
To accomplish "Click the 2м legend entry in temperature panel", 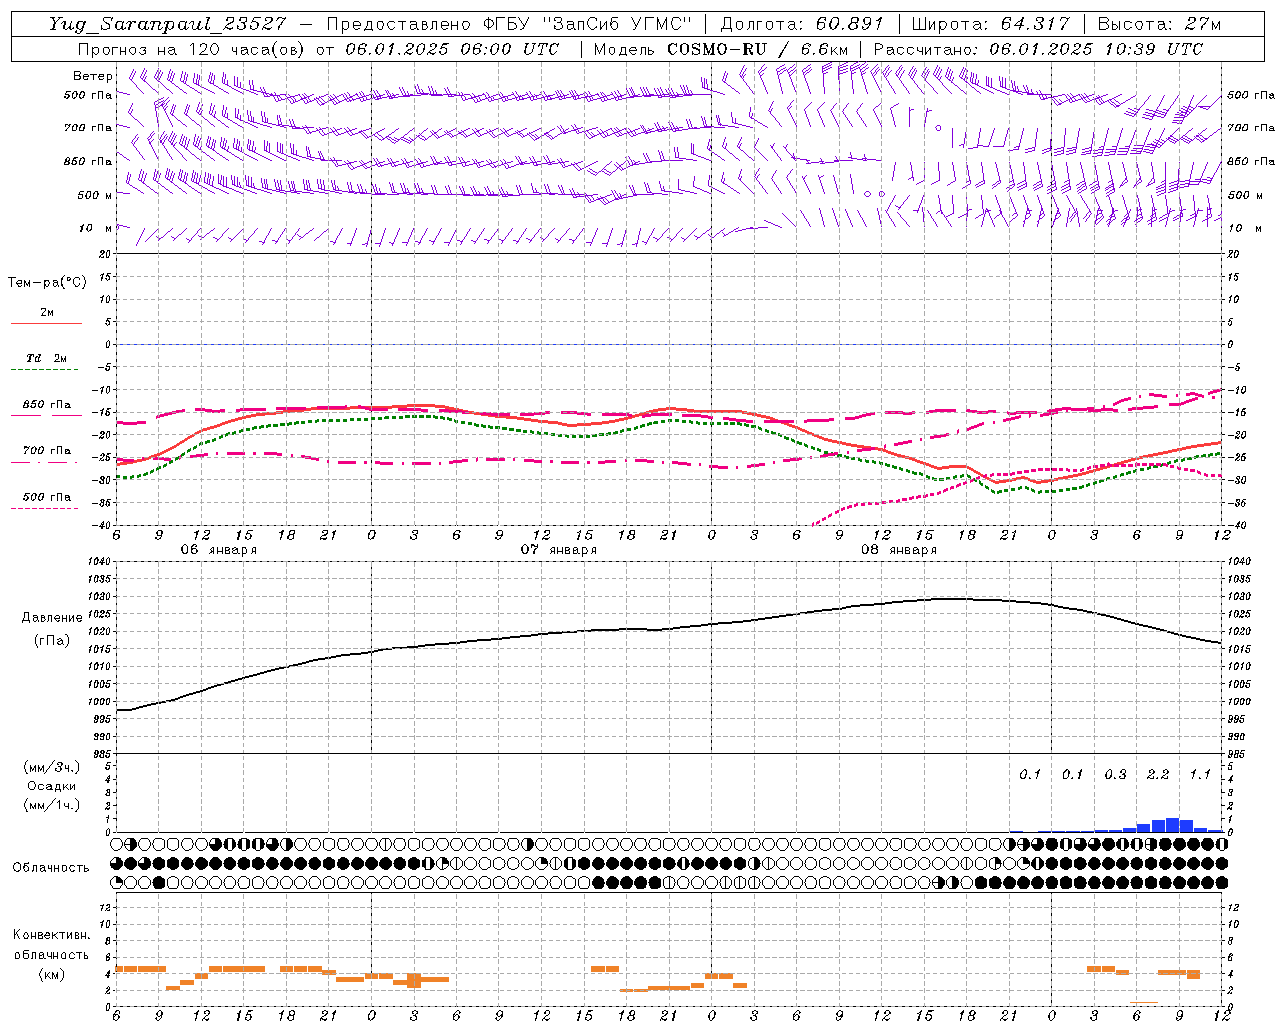I will coord(47,313).
